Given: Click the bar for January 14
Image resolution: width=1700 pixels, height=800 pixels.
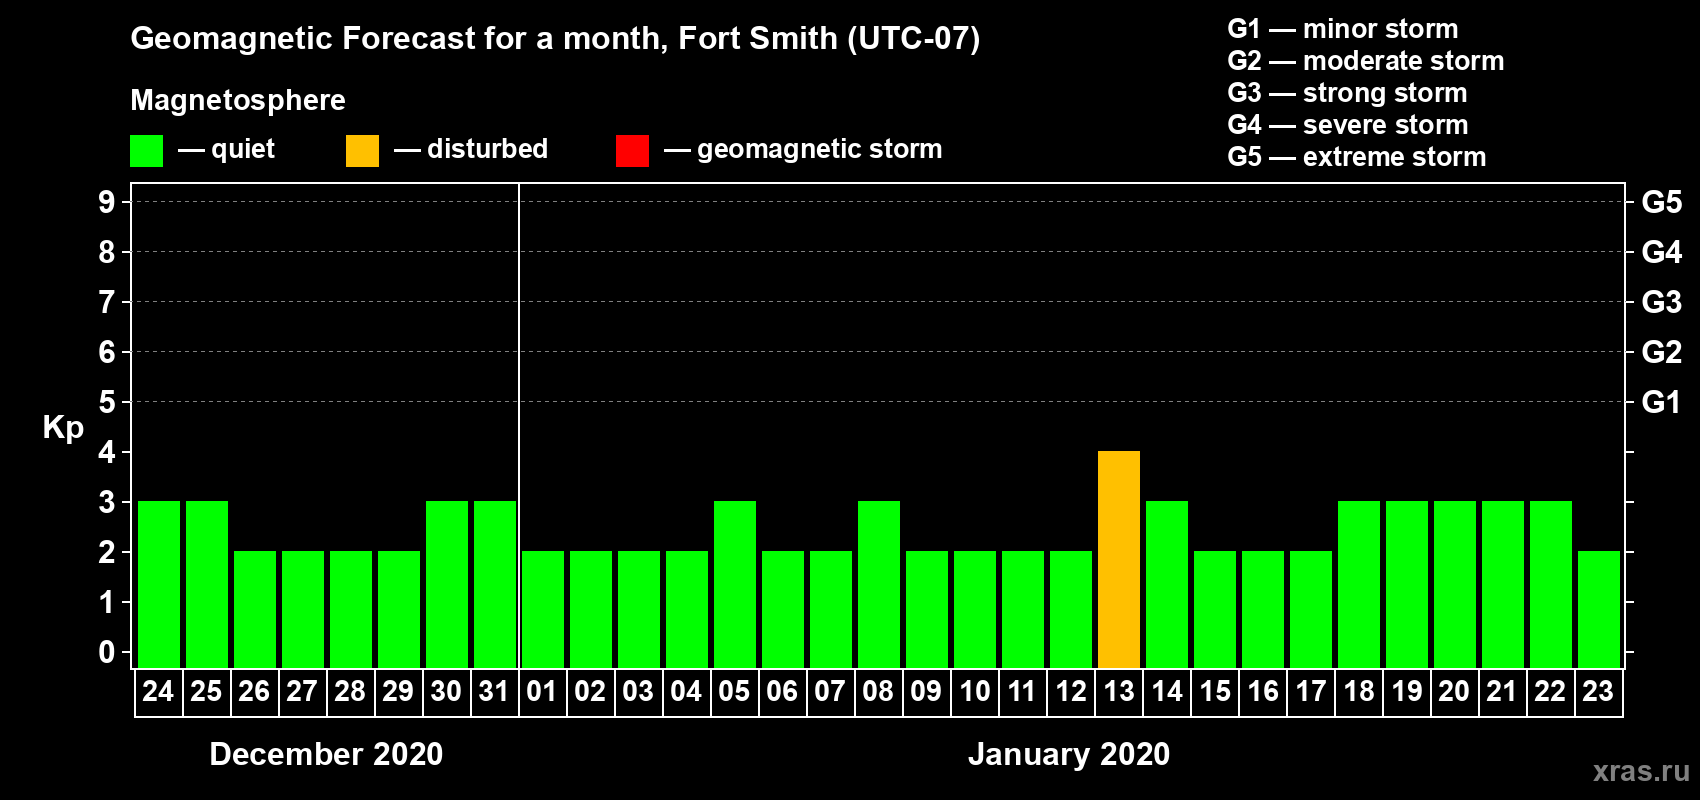Looking at the screenshot, I should 1167,584.
